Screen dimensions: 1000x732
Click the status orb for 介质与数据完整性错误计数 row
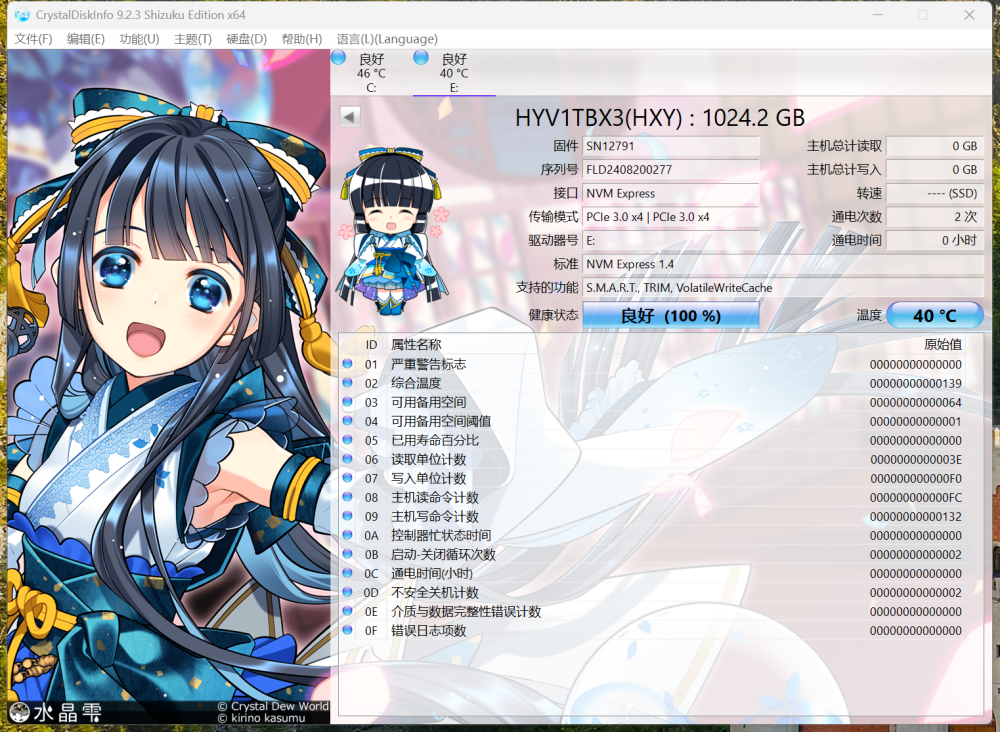coord(348,611)
